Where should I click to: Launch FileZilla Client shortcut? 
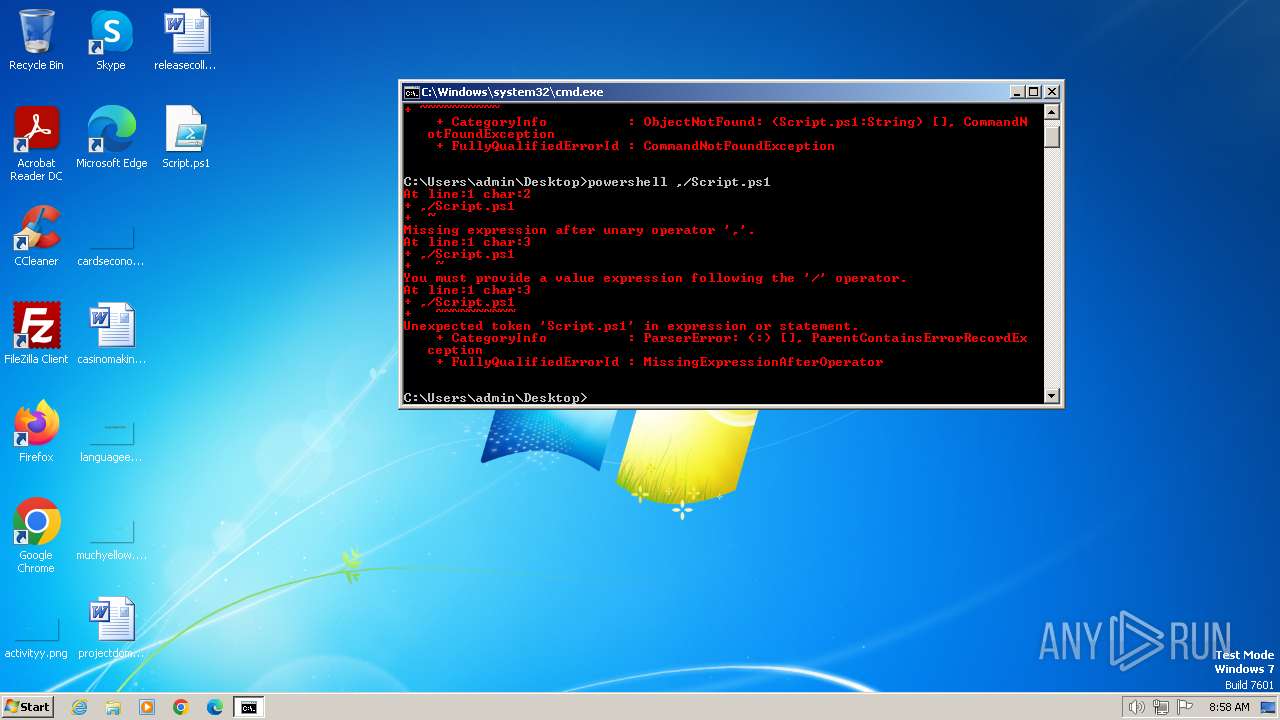tap(36, 334)
